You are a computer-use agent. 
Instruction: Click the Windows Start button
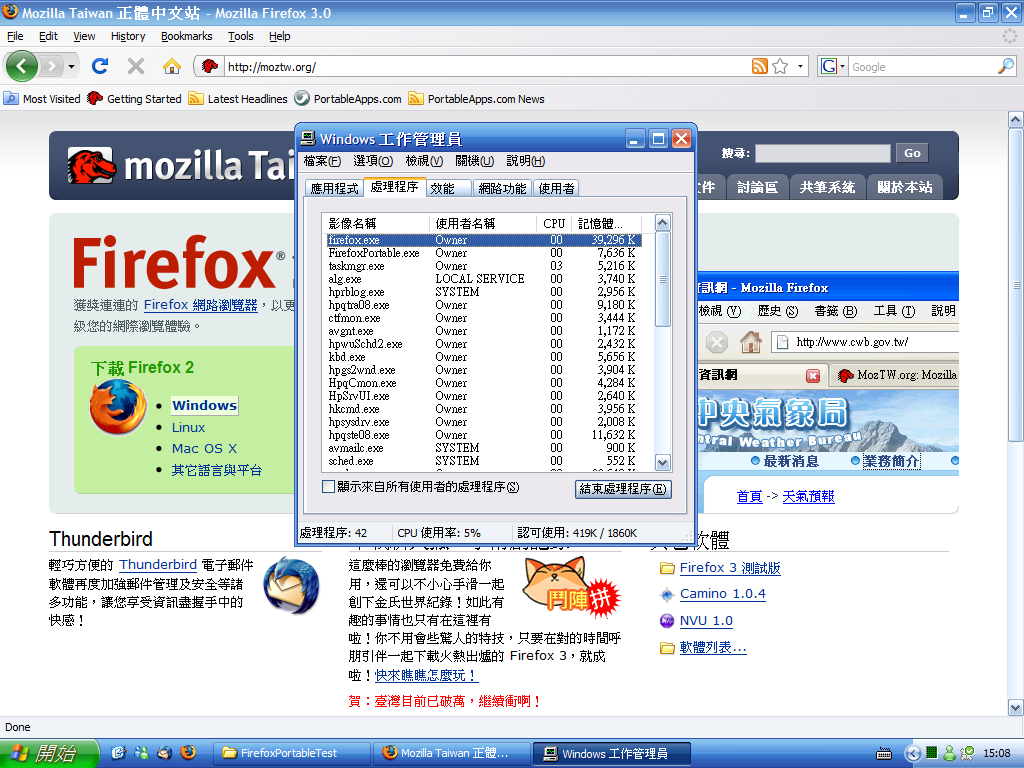coord(49,753)
